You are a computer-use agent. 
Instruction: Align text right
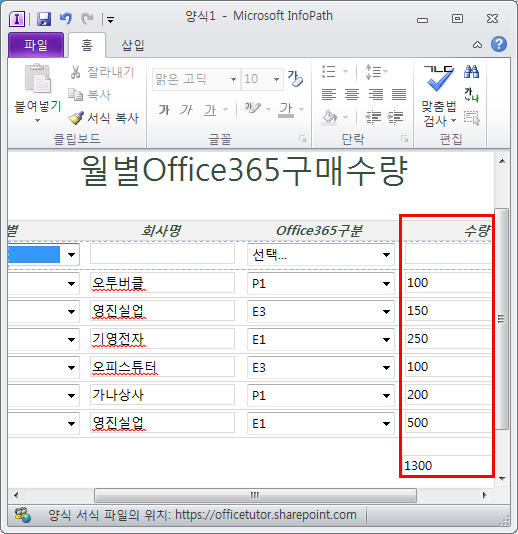[376, 94]
